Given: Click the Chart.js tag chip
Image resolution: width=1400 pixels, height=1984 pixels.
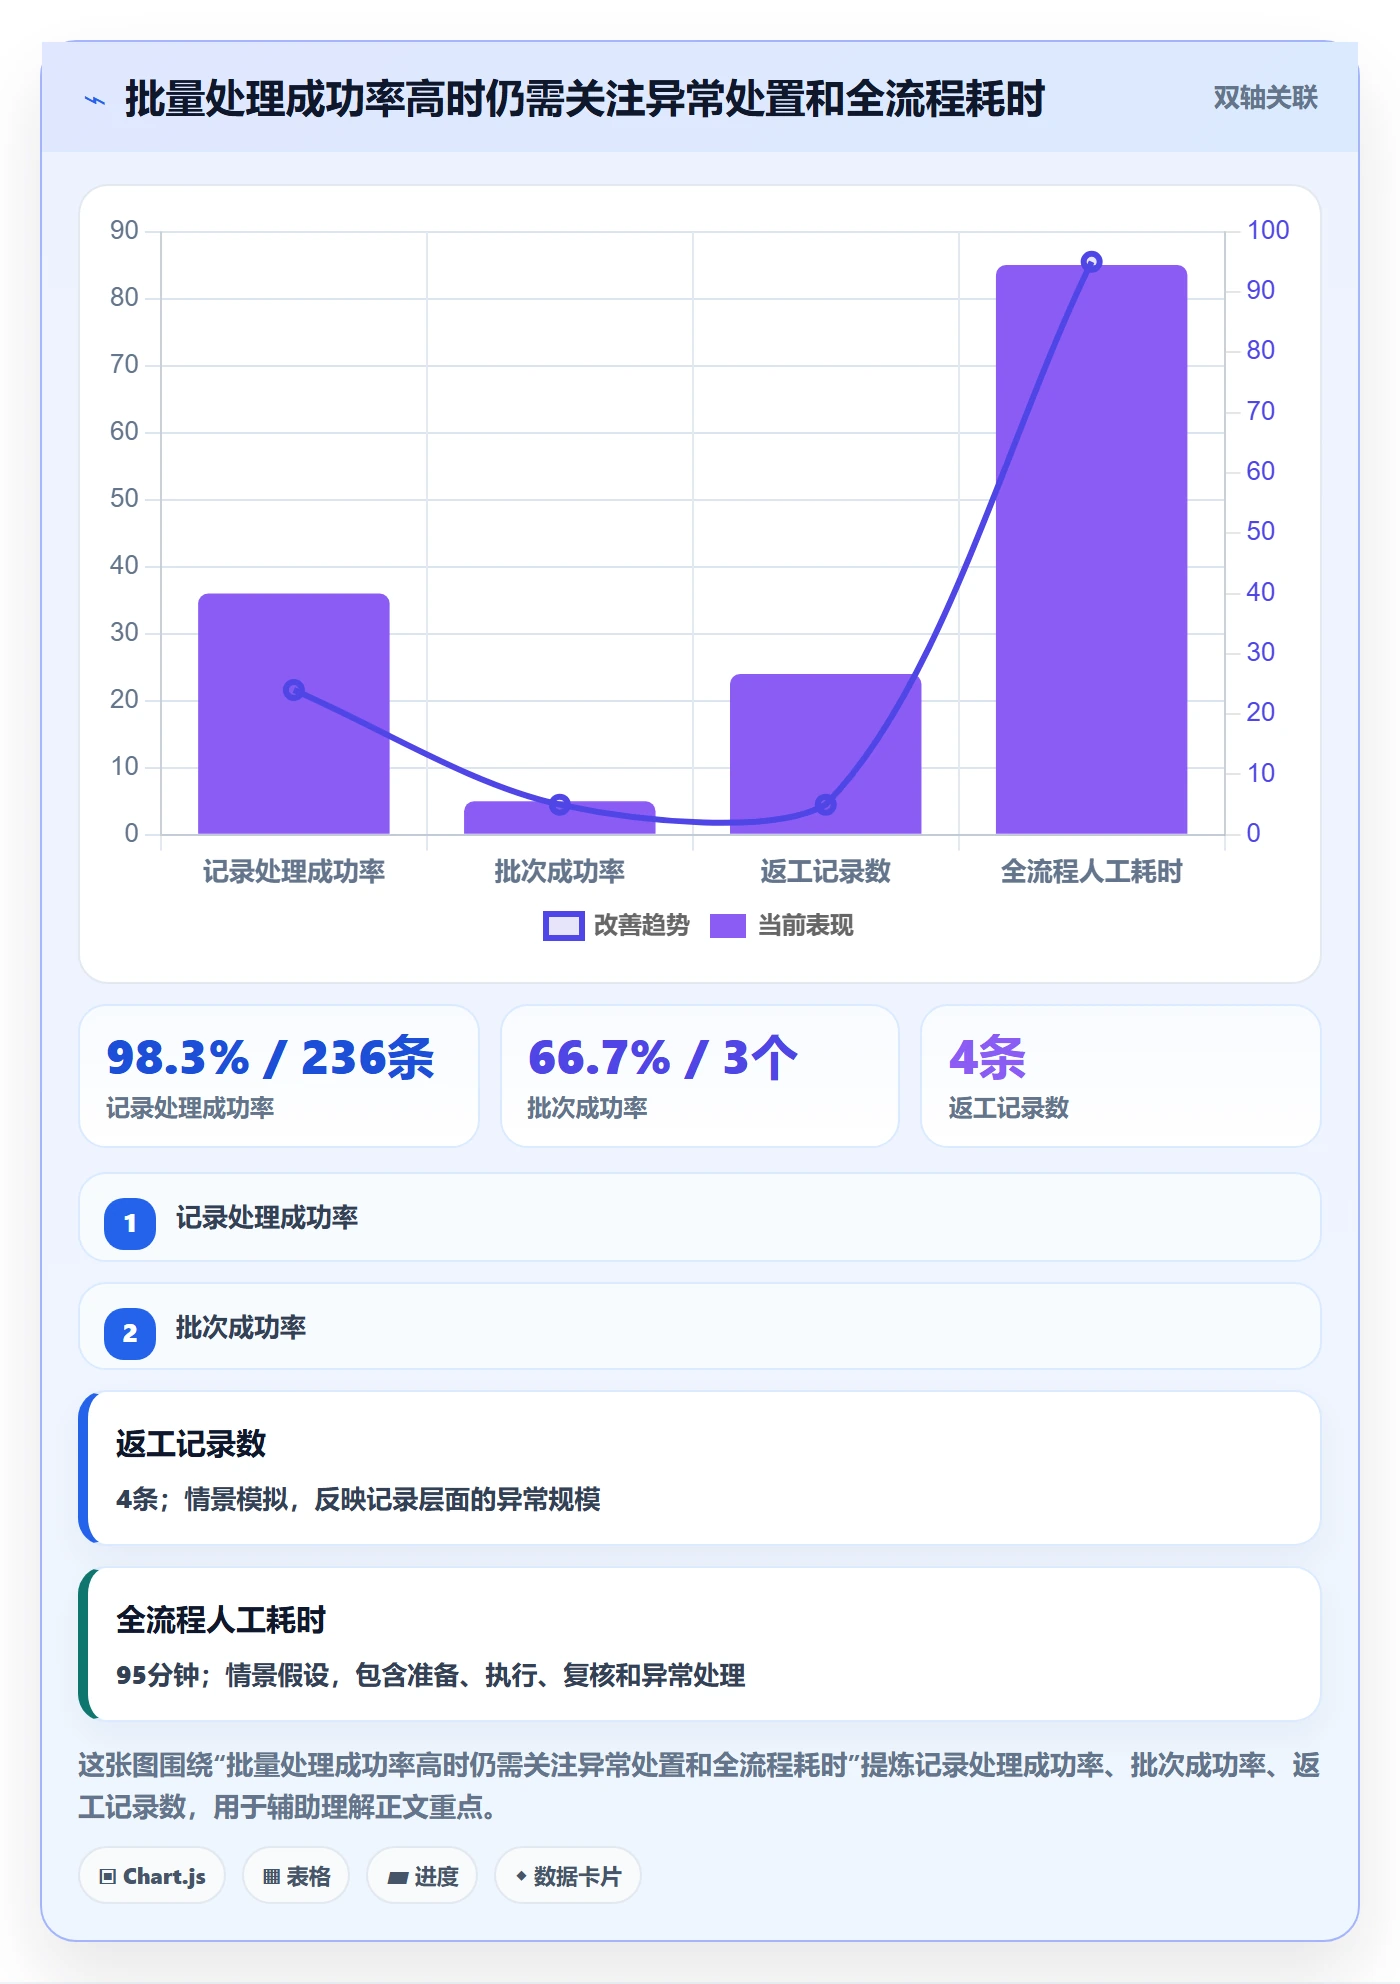Looking at the screenshot, I should (x=152, y=1876).
